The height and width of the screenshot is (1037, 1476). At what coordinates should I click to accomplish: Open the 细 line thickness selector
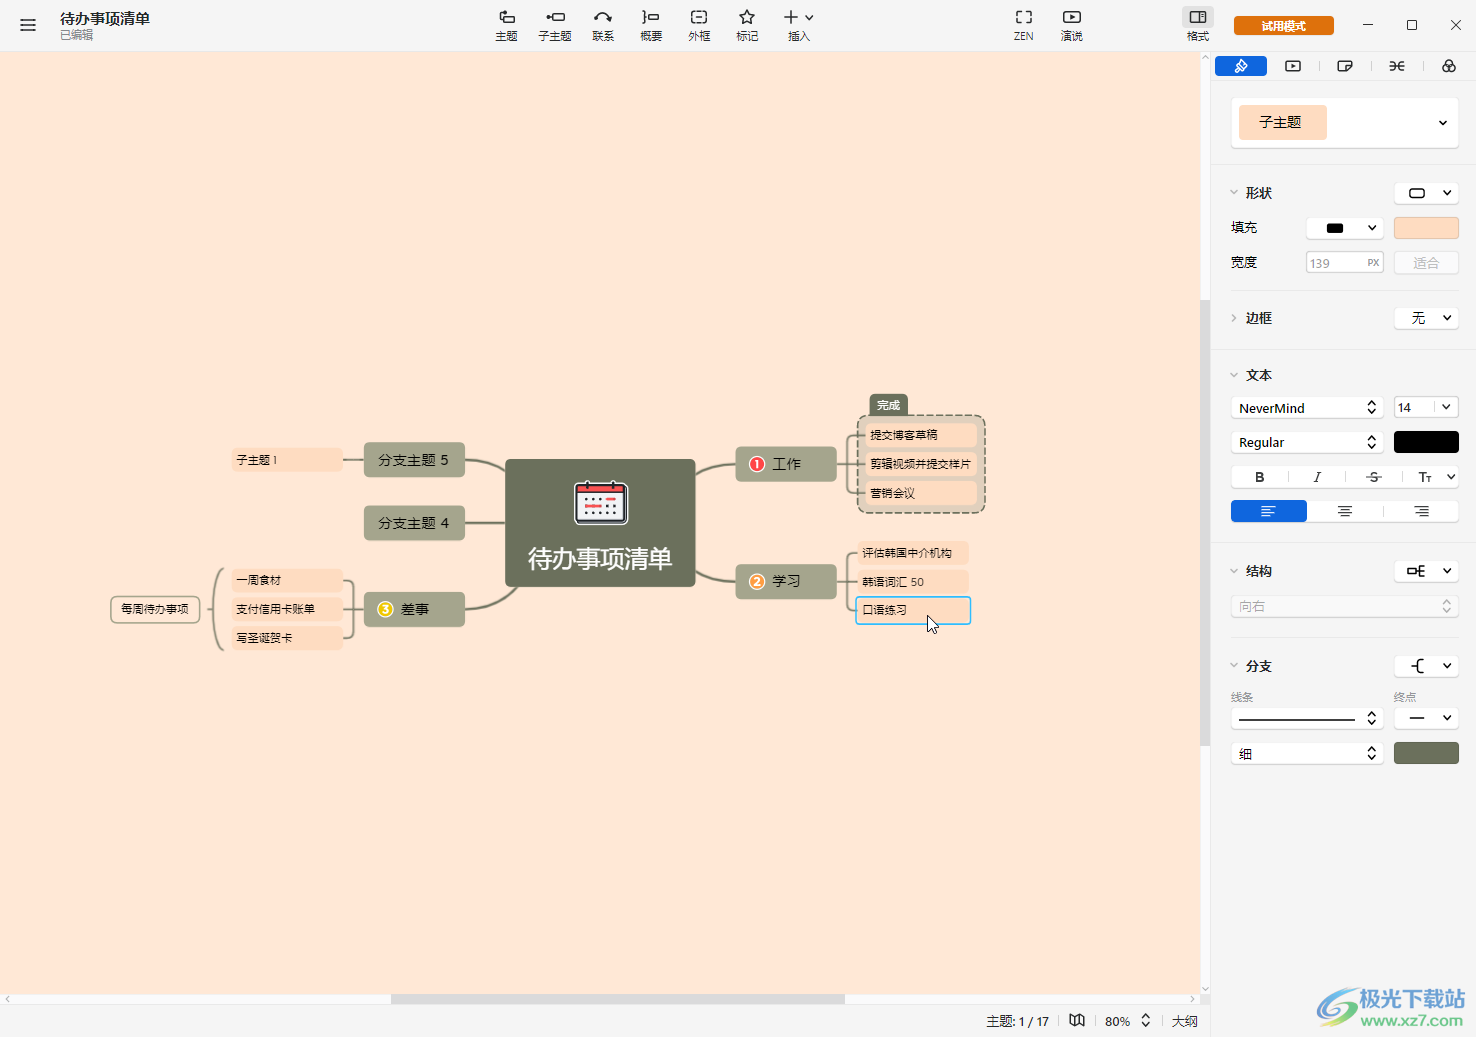coord(1307,754)
